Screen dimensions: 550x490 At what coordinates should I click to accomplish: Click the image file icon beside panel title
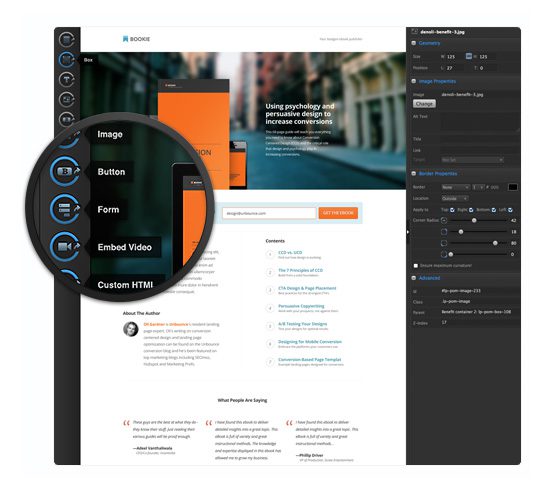(415, 32)
